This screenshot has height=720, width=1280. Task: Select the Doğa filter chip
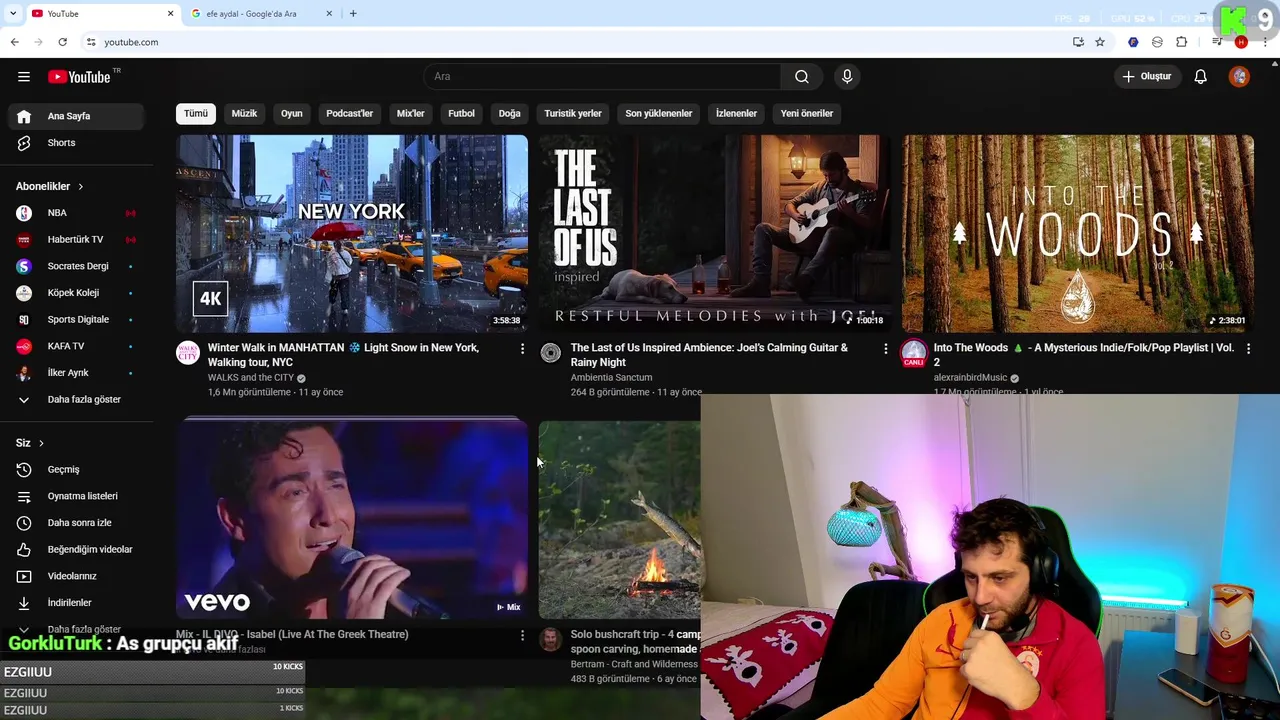(510, 113)
